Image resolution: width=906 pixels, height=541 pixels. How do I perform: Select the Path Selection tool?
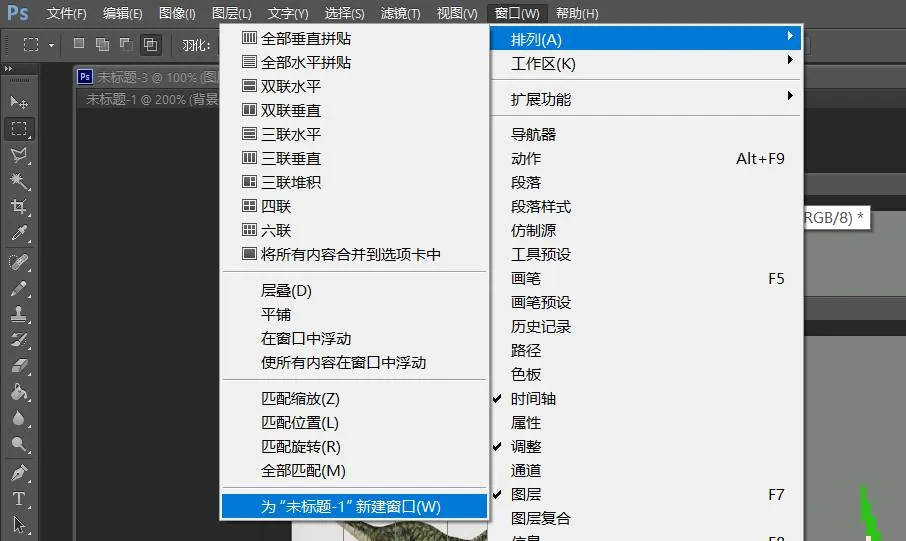pyautogui.click(x=18, y=524)
